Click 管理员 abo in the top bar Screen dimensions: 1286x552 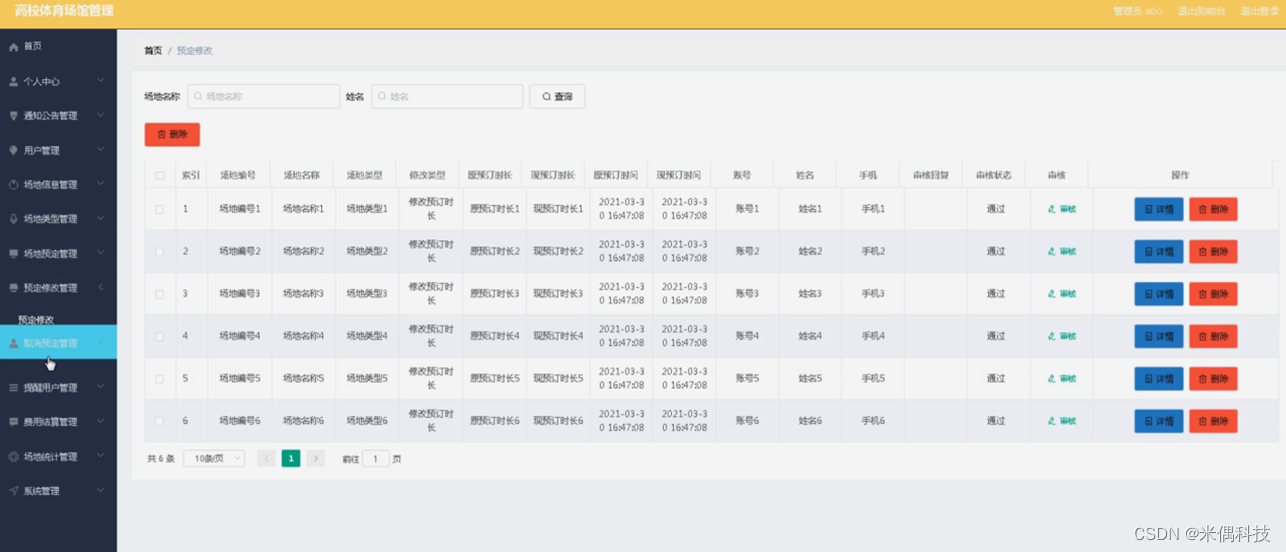(1137, 11)
